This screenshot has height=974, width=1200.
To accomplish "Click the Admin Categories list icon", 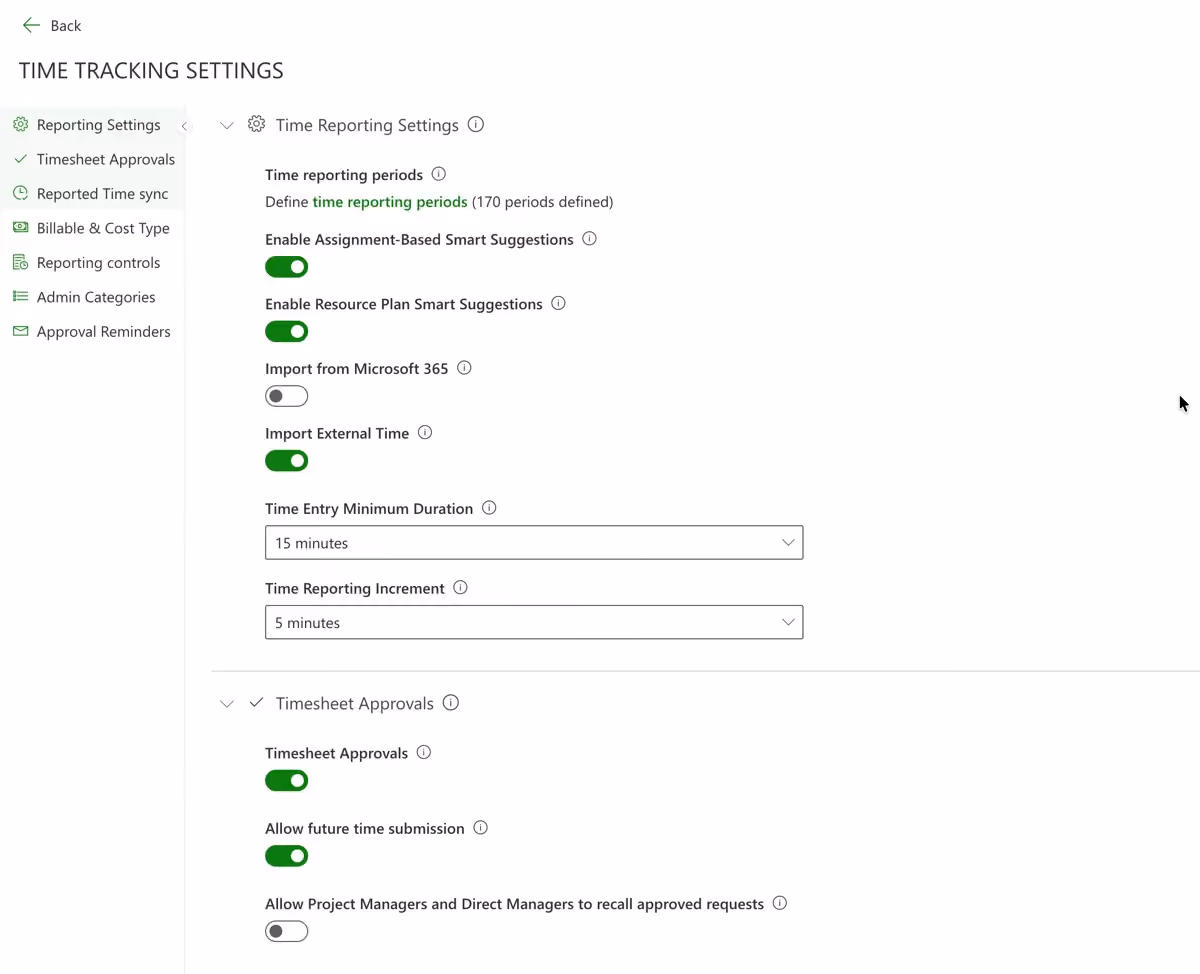I will [x=20, y=297].
